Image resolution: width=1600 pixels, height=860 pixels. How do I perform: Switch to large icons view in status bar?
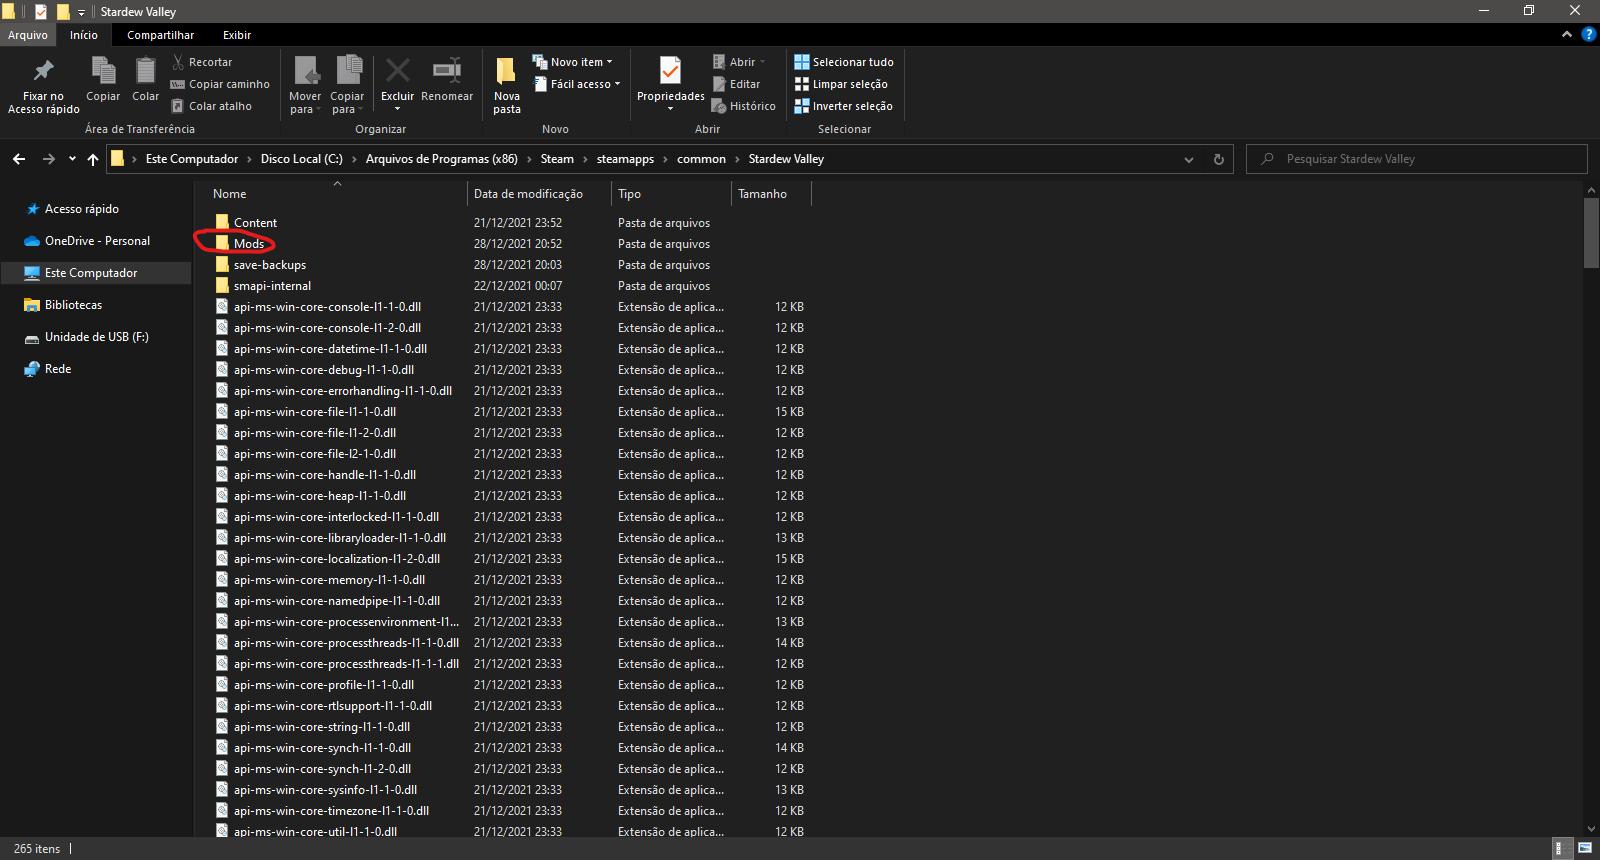tap(1584, 848)
